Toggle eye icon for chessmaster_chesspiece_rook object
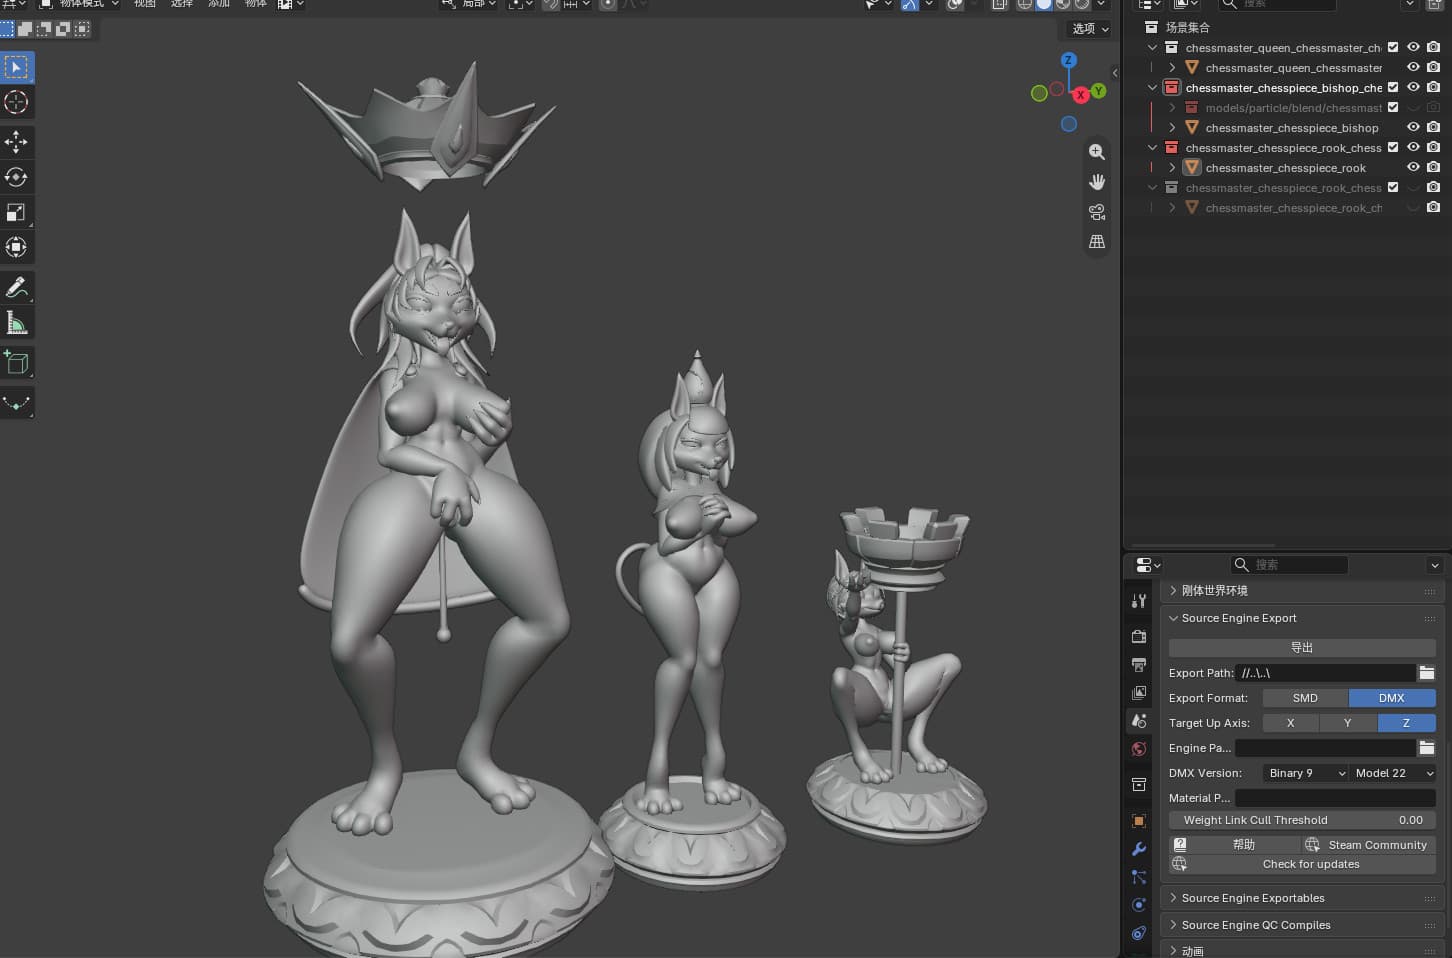1452x958 pixels. (1413, 167)
